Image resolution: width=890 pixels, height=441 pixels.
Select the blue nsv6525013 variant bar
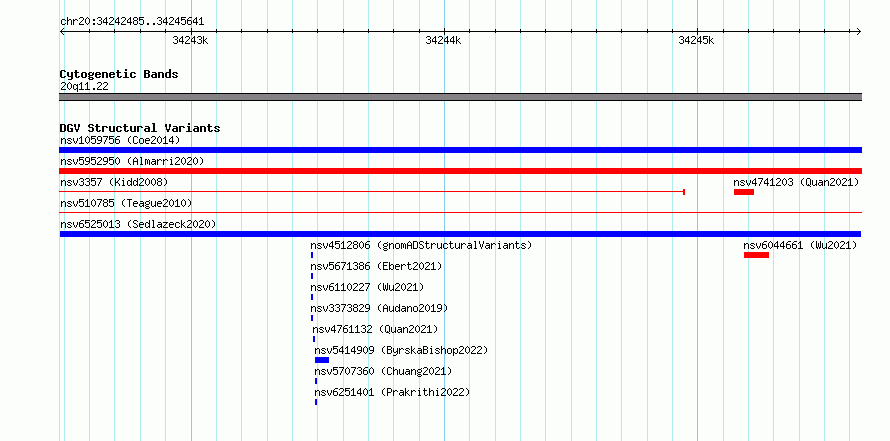(460, 234)
